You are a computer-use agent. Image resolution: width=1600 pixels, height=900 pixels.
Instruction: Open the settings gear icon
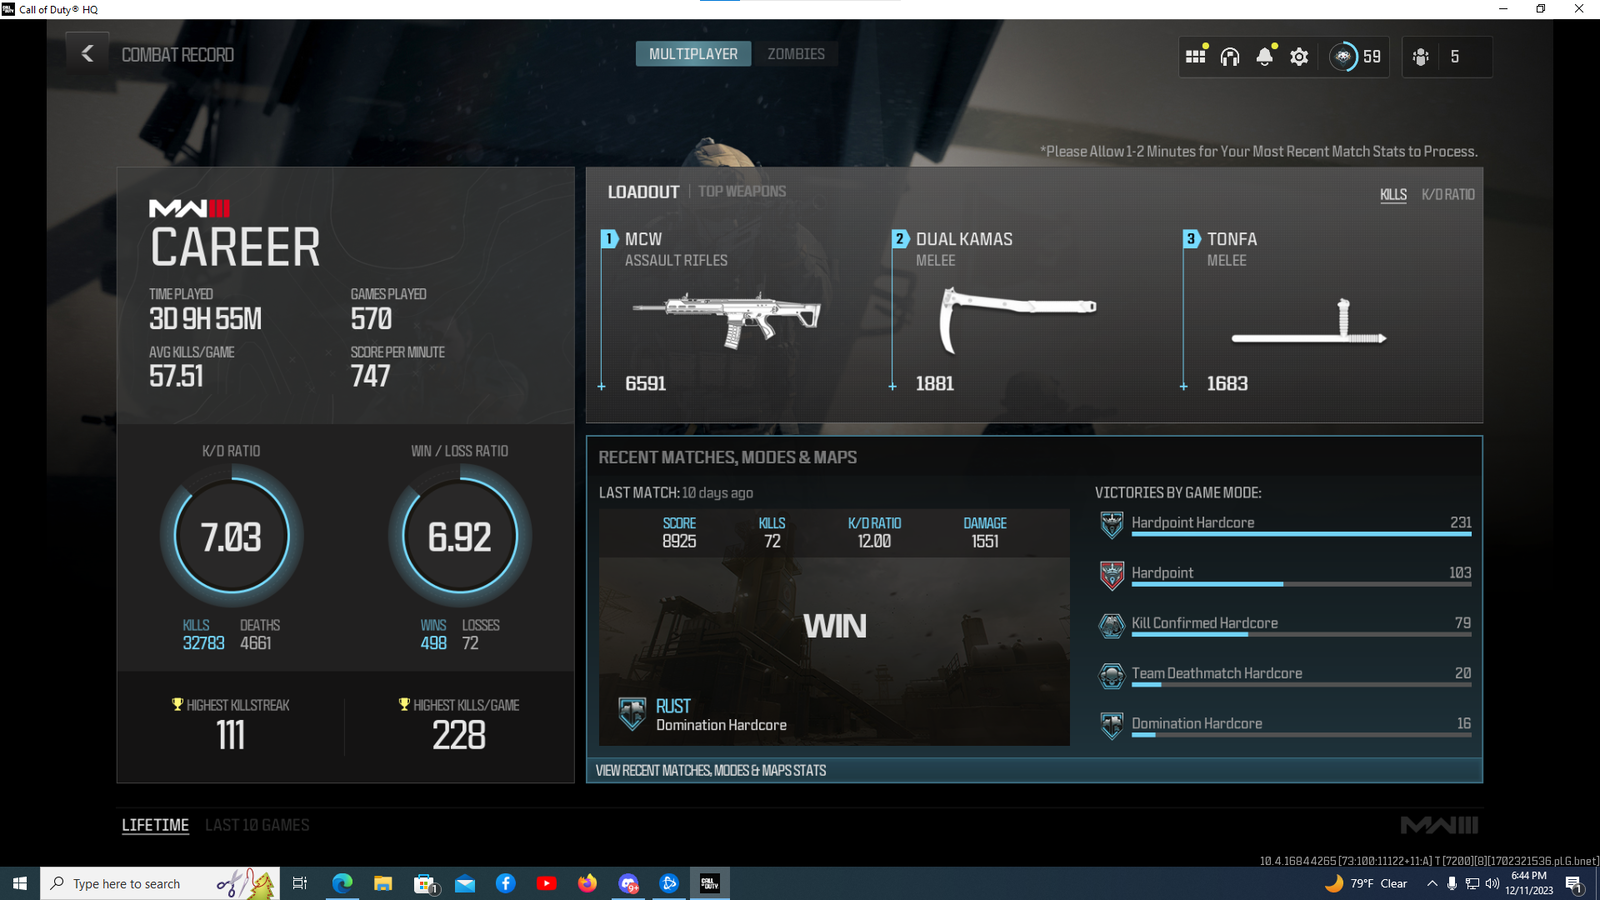pyautogui.click(x=1299, y=57)
